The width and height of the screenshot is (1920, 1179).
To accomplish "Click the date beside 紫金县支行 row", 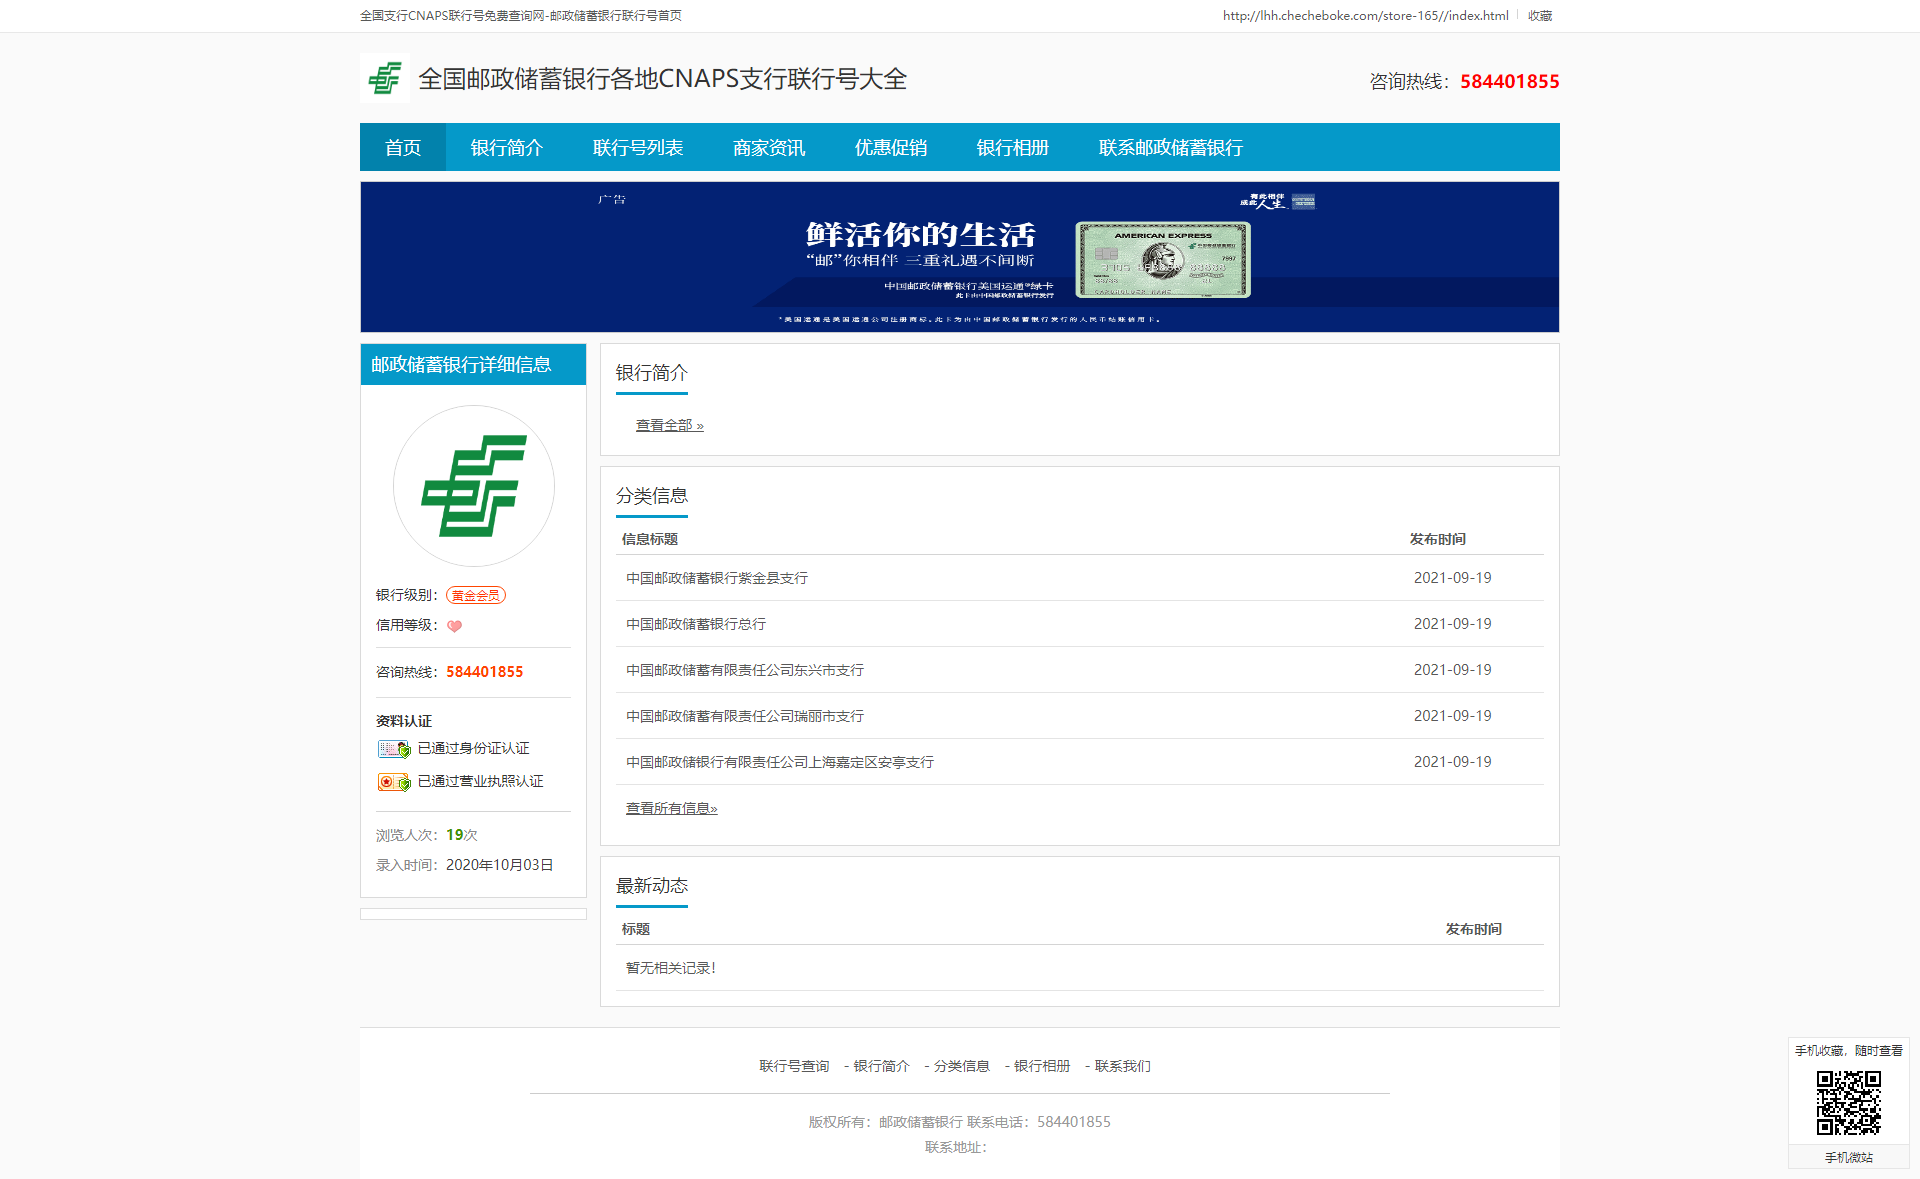I will tap(1453, 578).
